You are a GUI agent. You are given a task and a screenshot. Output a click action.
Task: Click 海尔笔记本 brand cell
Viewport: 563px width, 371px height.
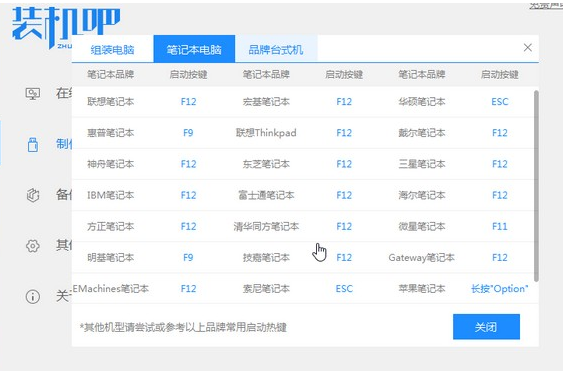pos(422,195)
